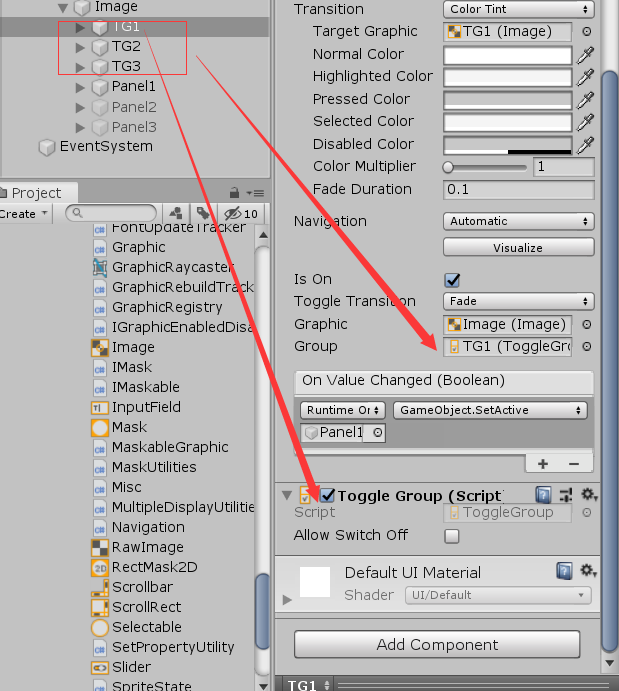Click the Normal Color swatch

pyautogui.click(x=508, y=56)
